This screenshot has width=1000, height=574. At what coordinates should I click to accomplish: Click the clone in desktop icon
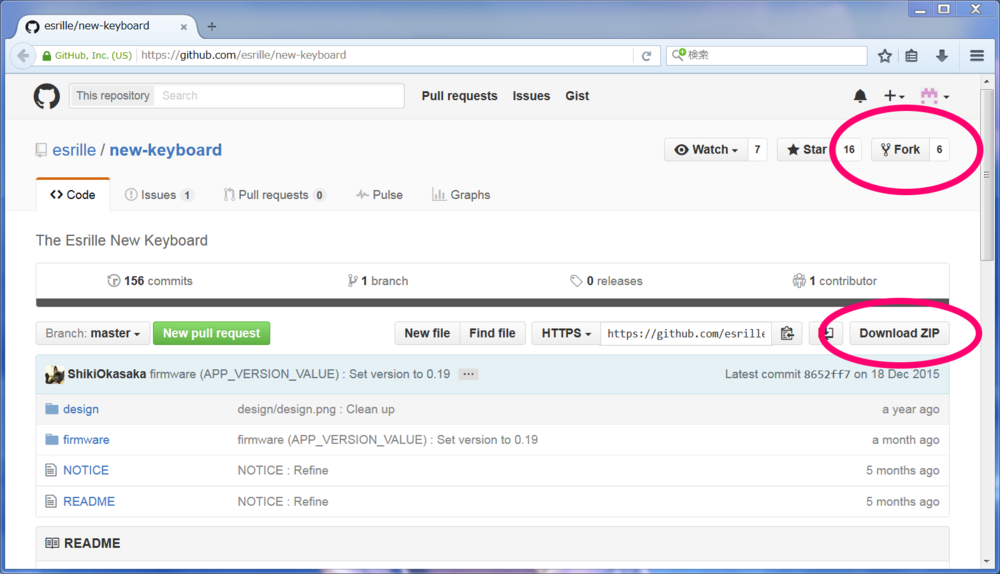coord(827,333)
